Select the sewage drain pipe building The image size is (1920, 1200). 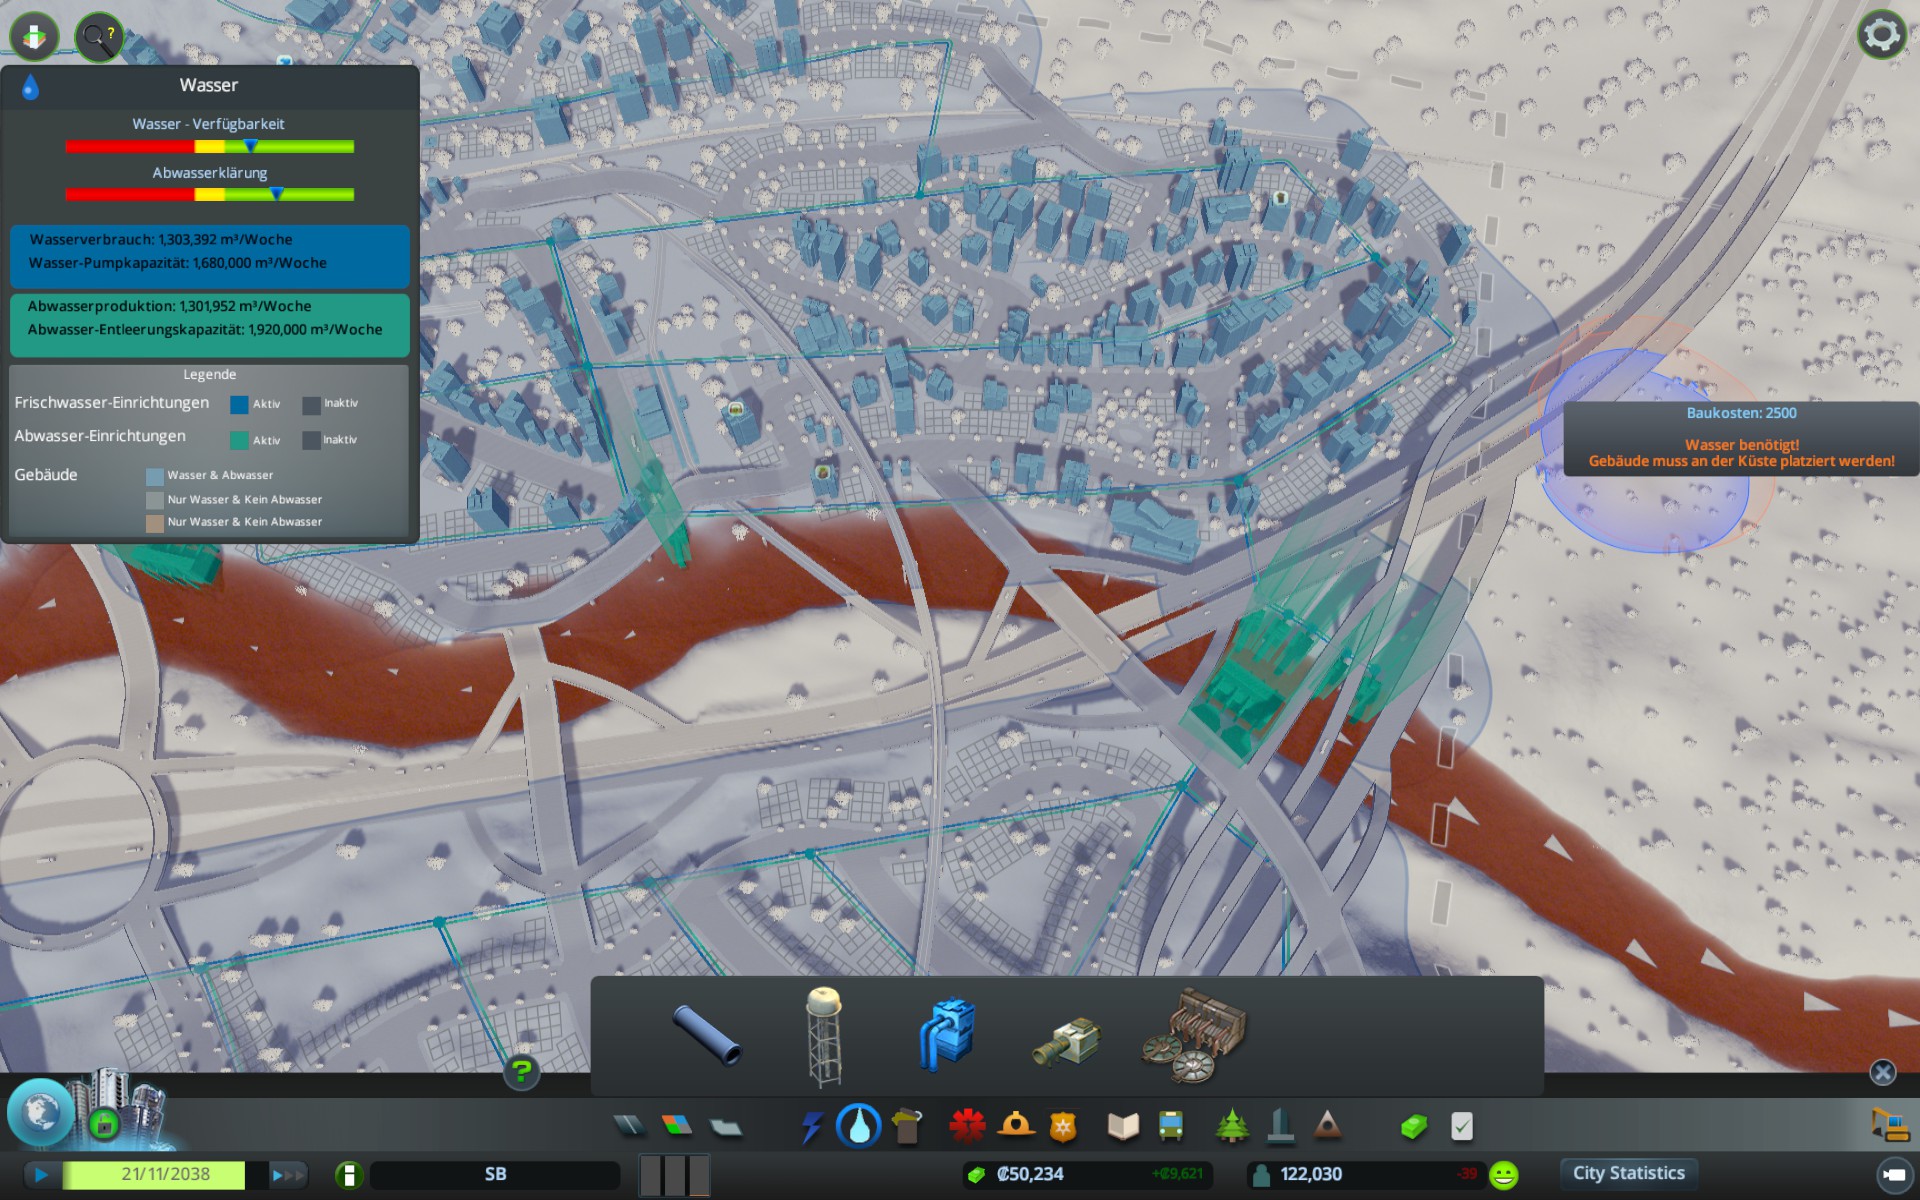pyautogui.click(x=1067, y=1041)
